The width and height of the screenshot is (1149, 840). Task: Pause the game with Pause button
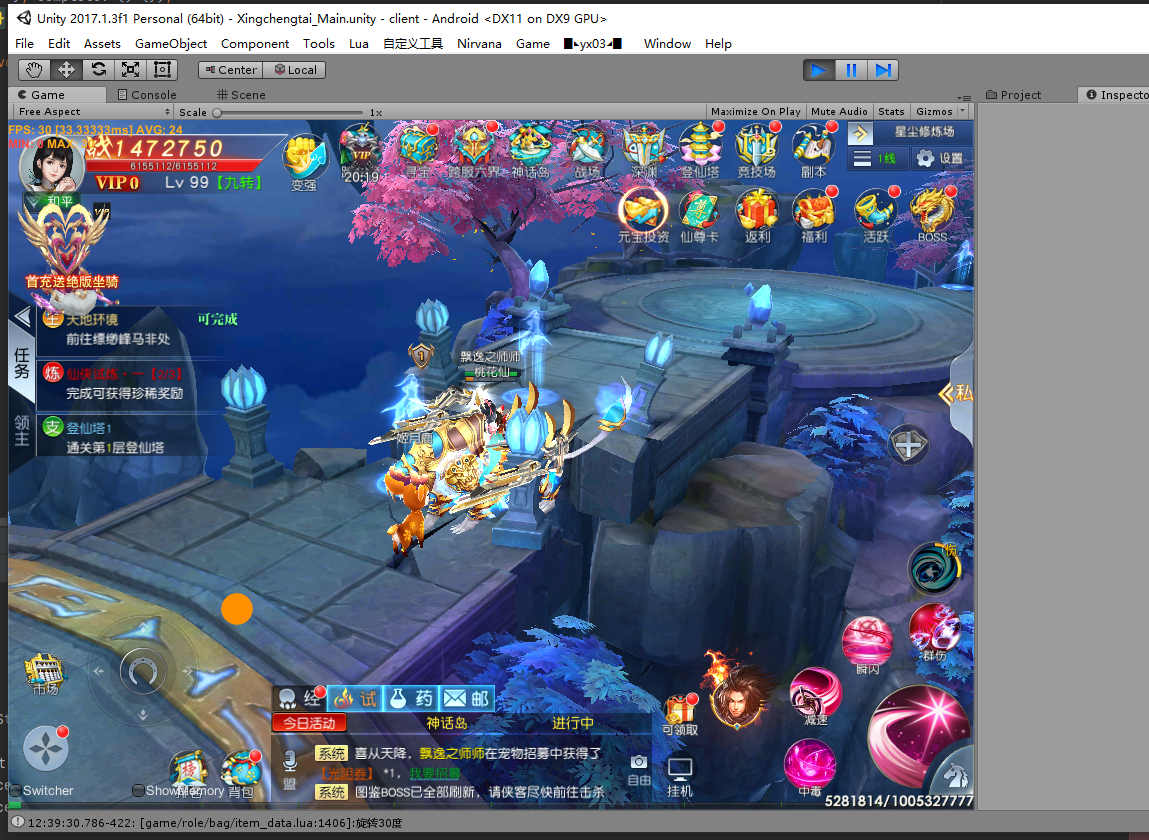[x=851, y=70]
